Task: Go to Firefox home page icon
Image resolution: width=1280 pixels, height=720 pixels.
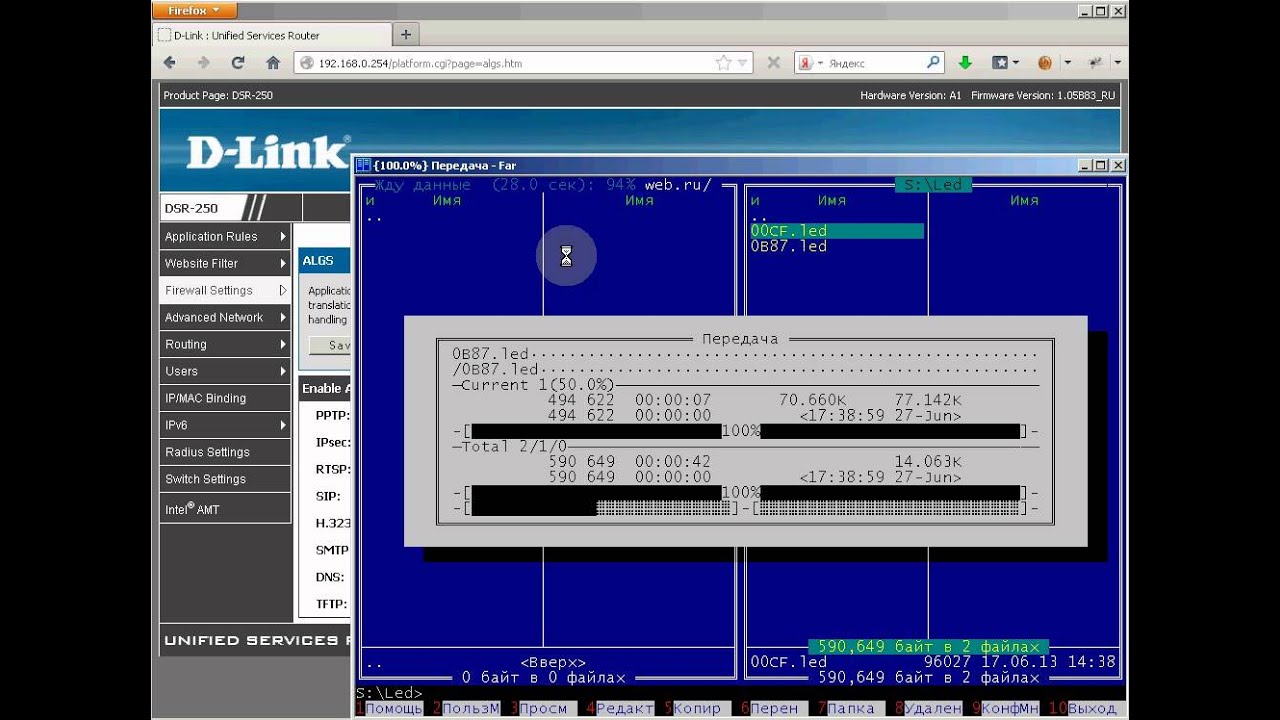Action: tap(273, 63)
